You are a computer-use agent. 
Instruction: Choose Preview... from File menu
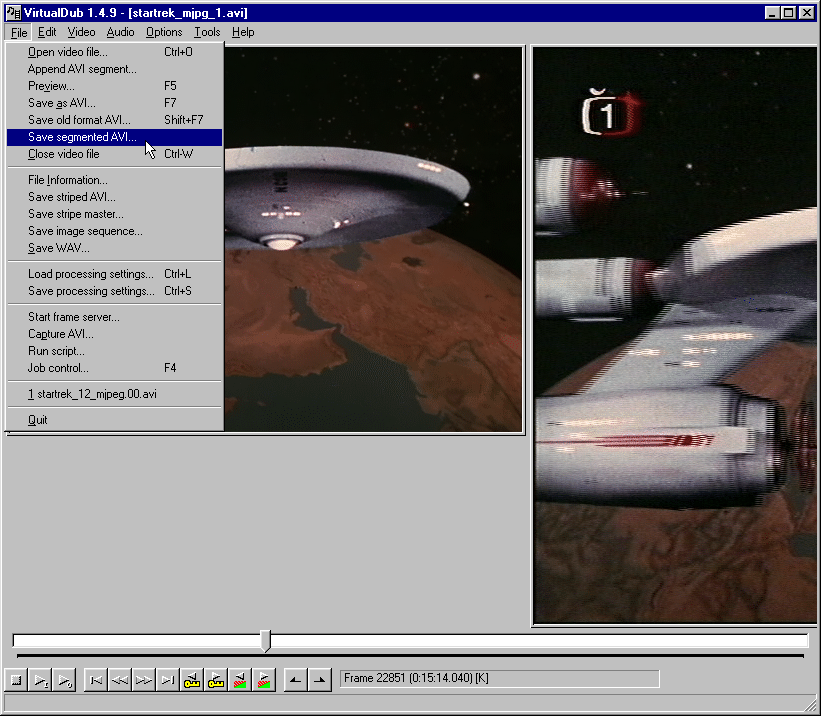(115, 86)
